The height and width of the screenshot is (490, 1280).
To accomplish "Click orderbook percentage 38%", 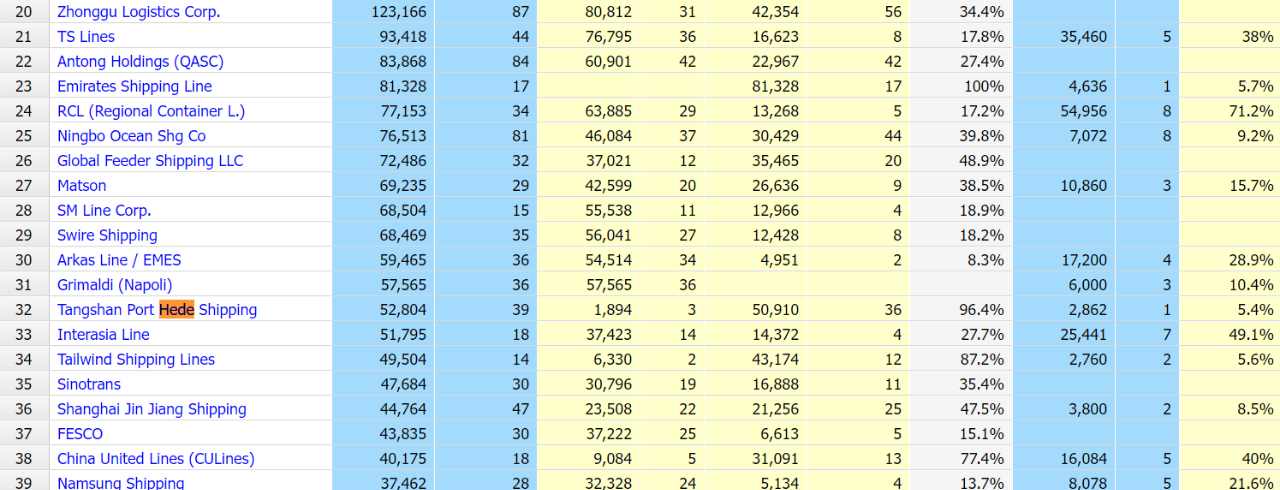I will [x=1259, y=37].
